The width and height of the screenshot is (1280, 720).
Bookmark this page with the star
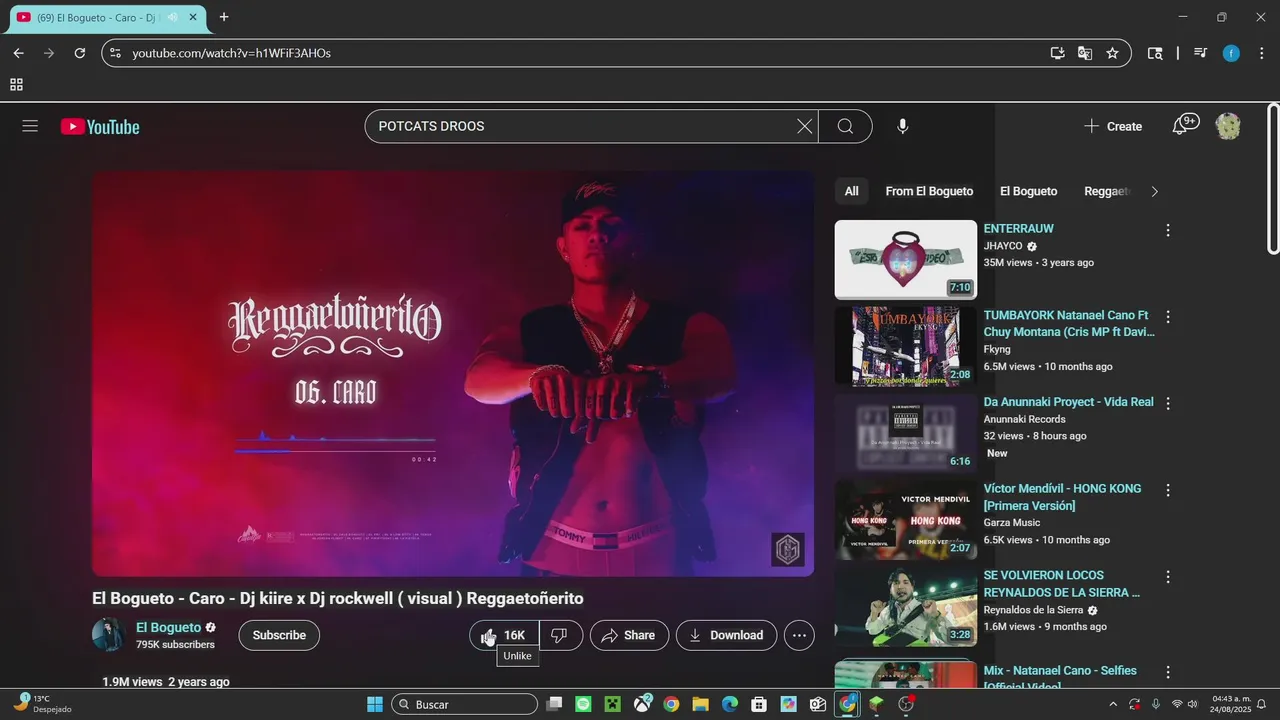point(1112,53)
